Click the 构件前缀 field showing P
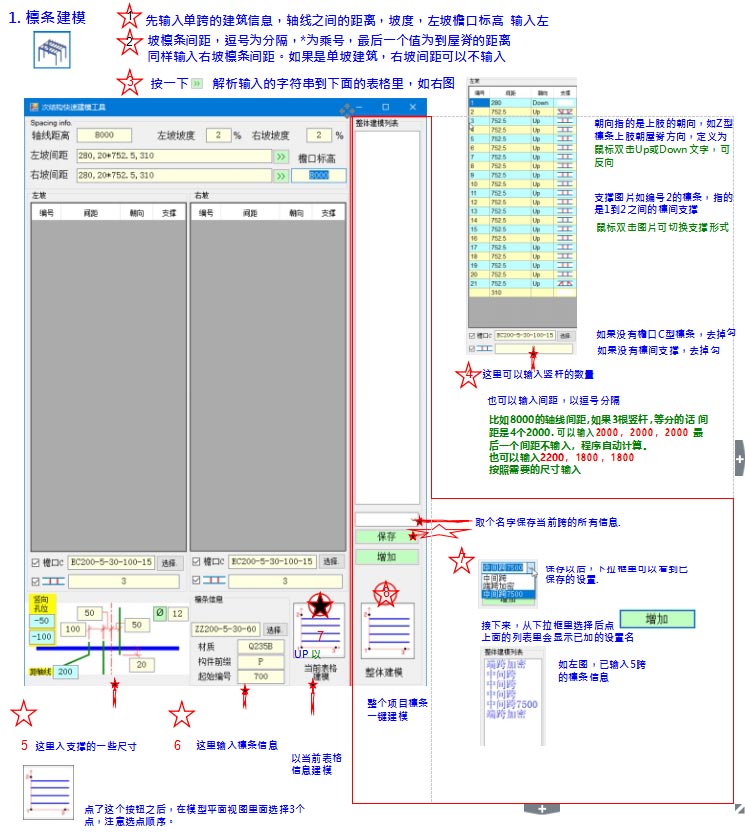745x839 pixels. click(x=261, y=662)
